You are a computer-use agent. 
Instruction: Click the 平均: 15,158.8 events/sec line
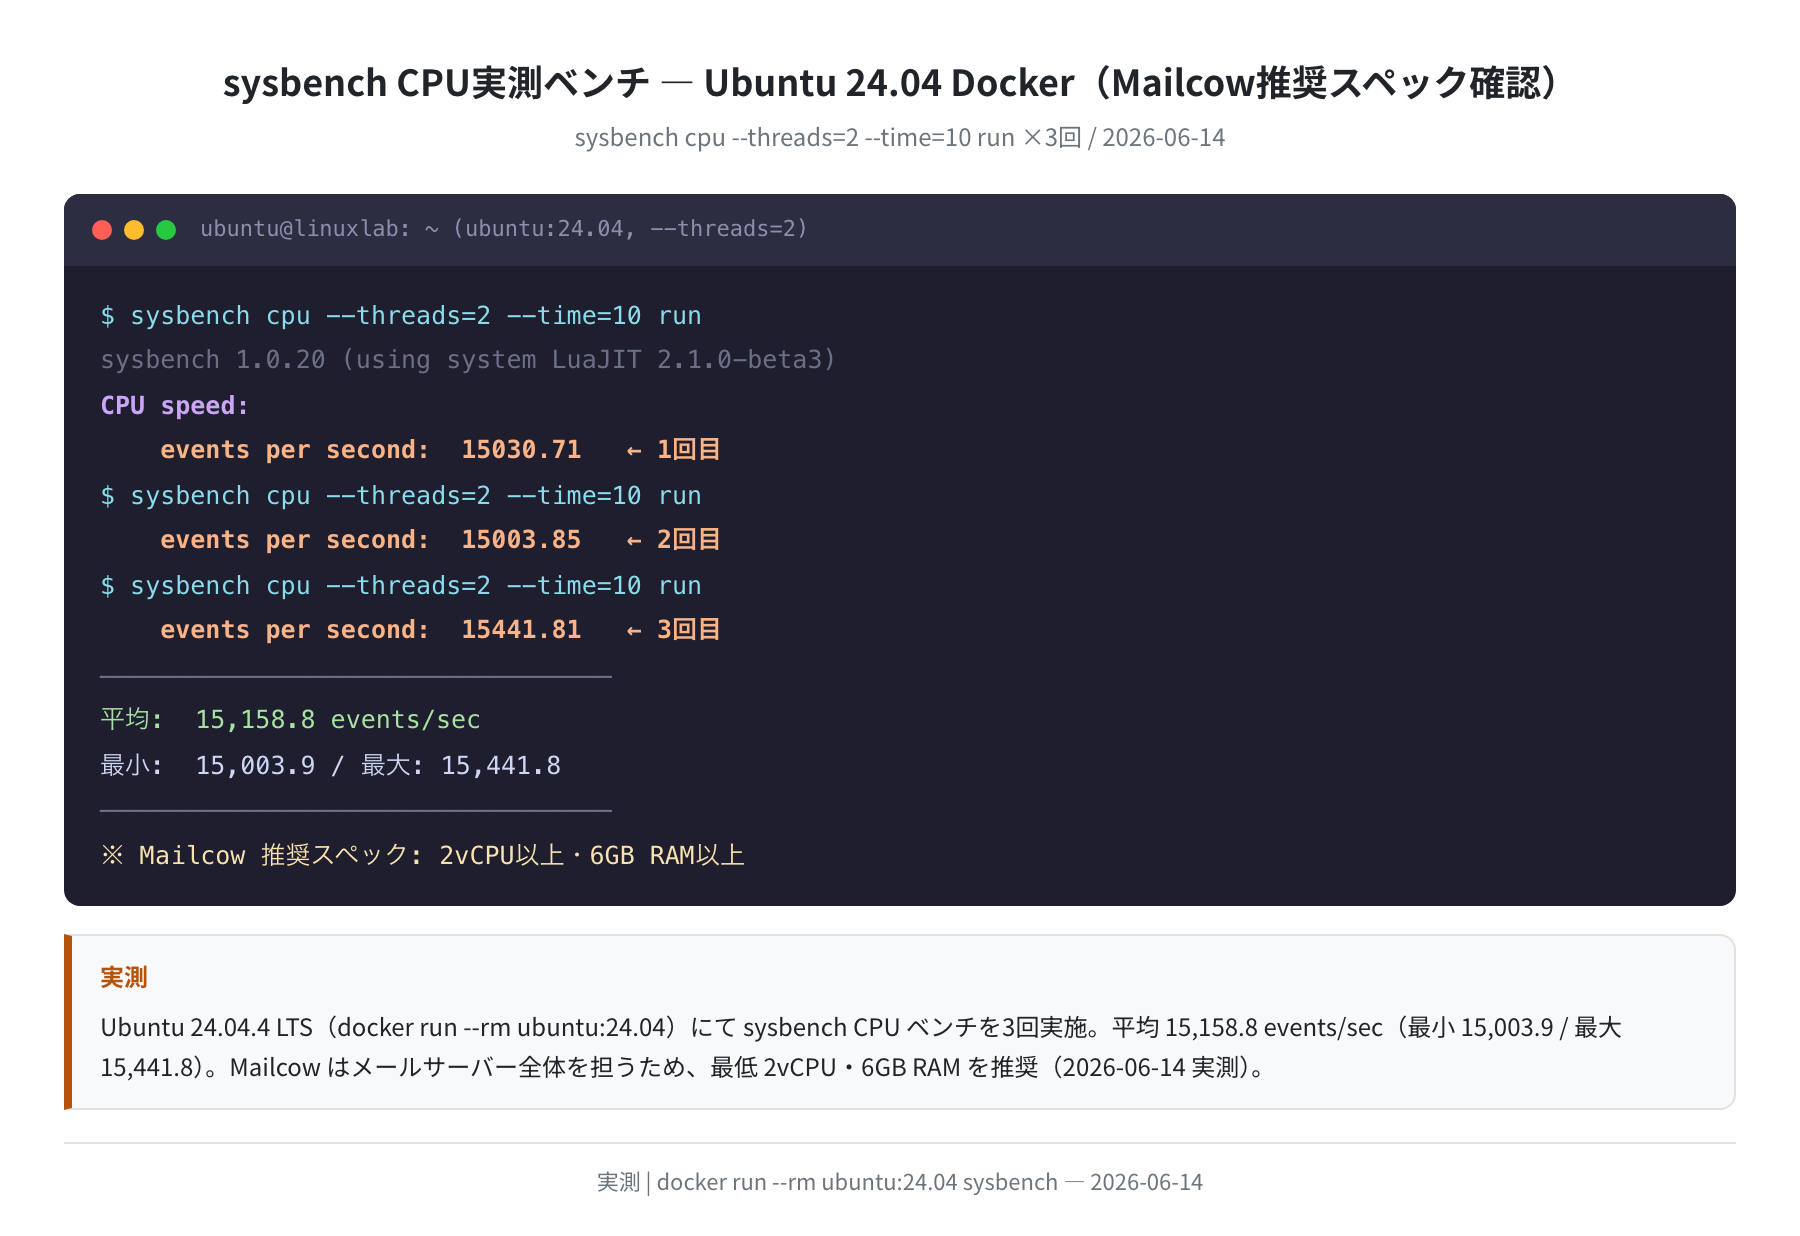point(290,720)
